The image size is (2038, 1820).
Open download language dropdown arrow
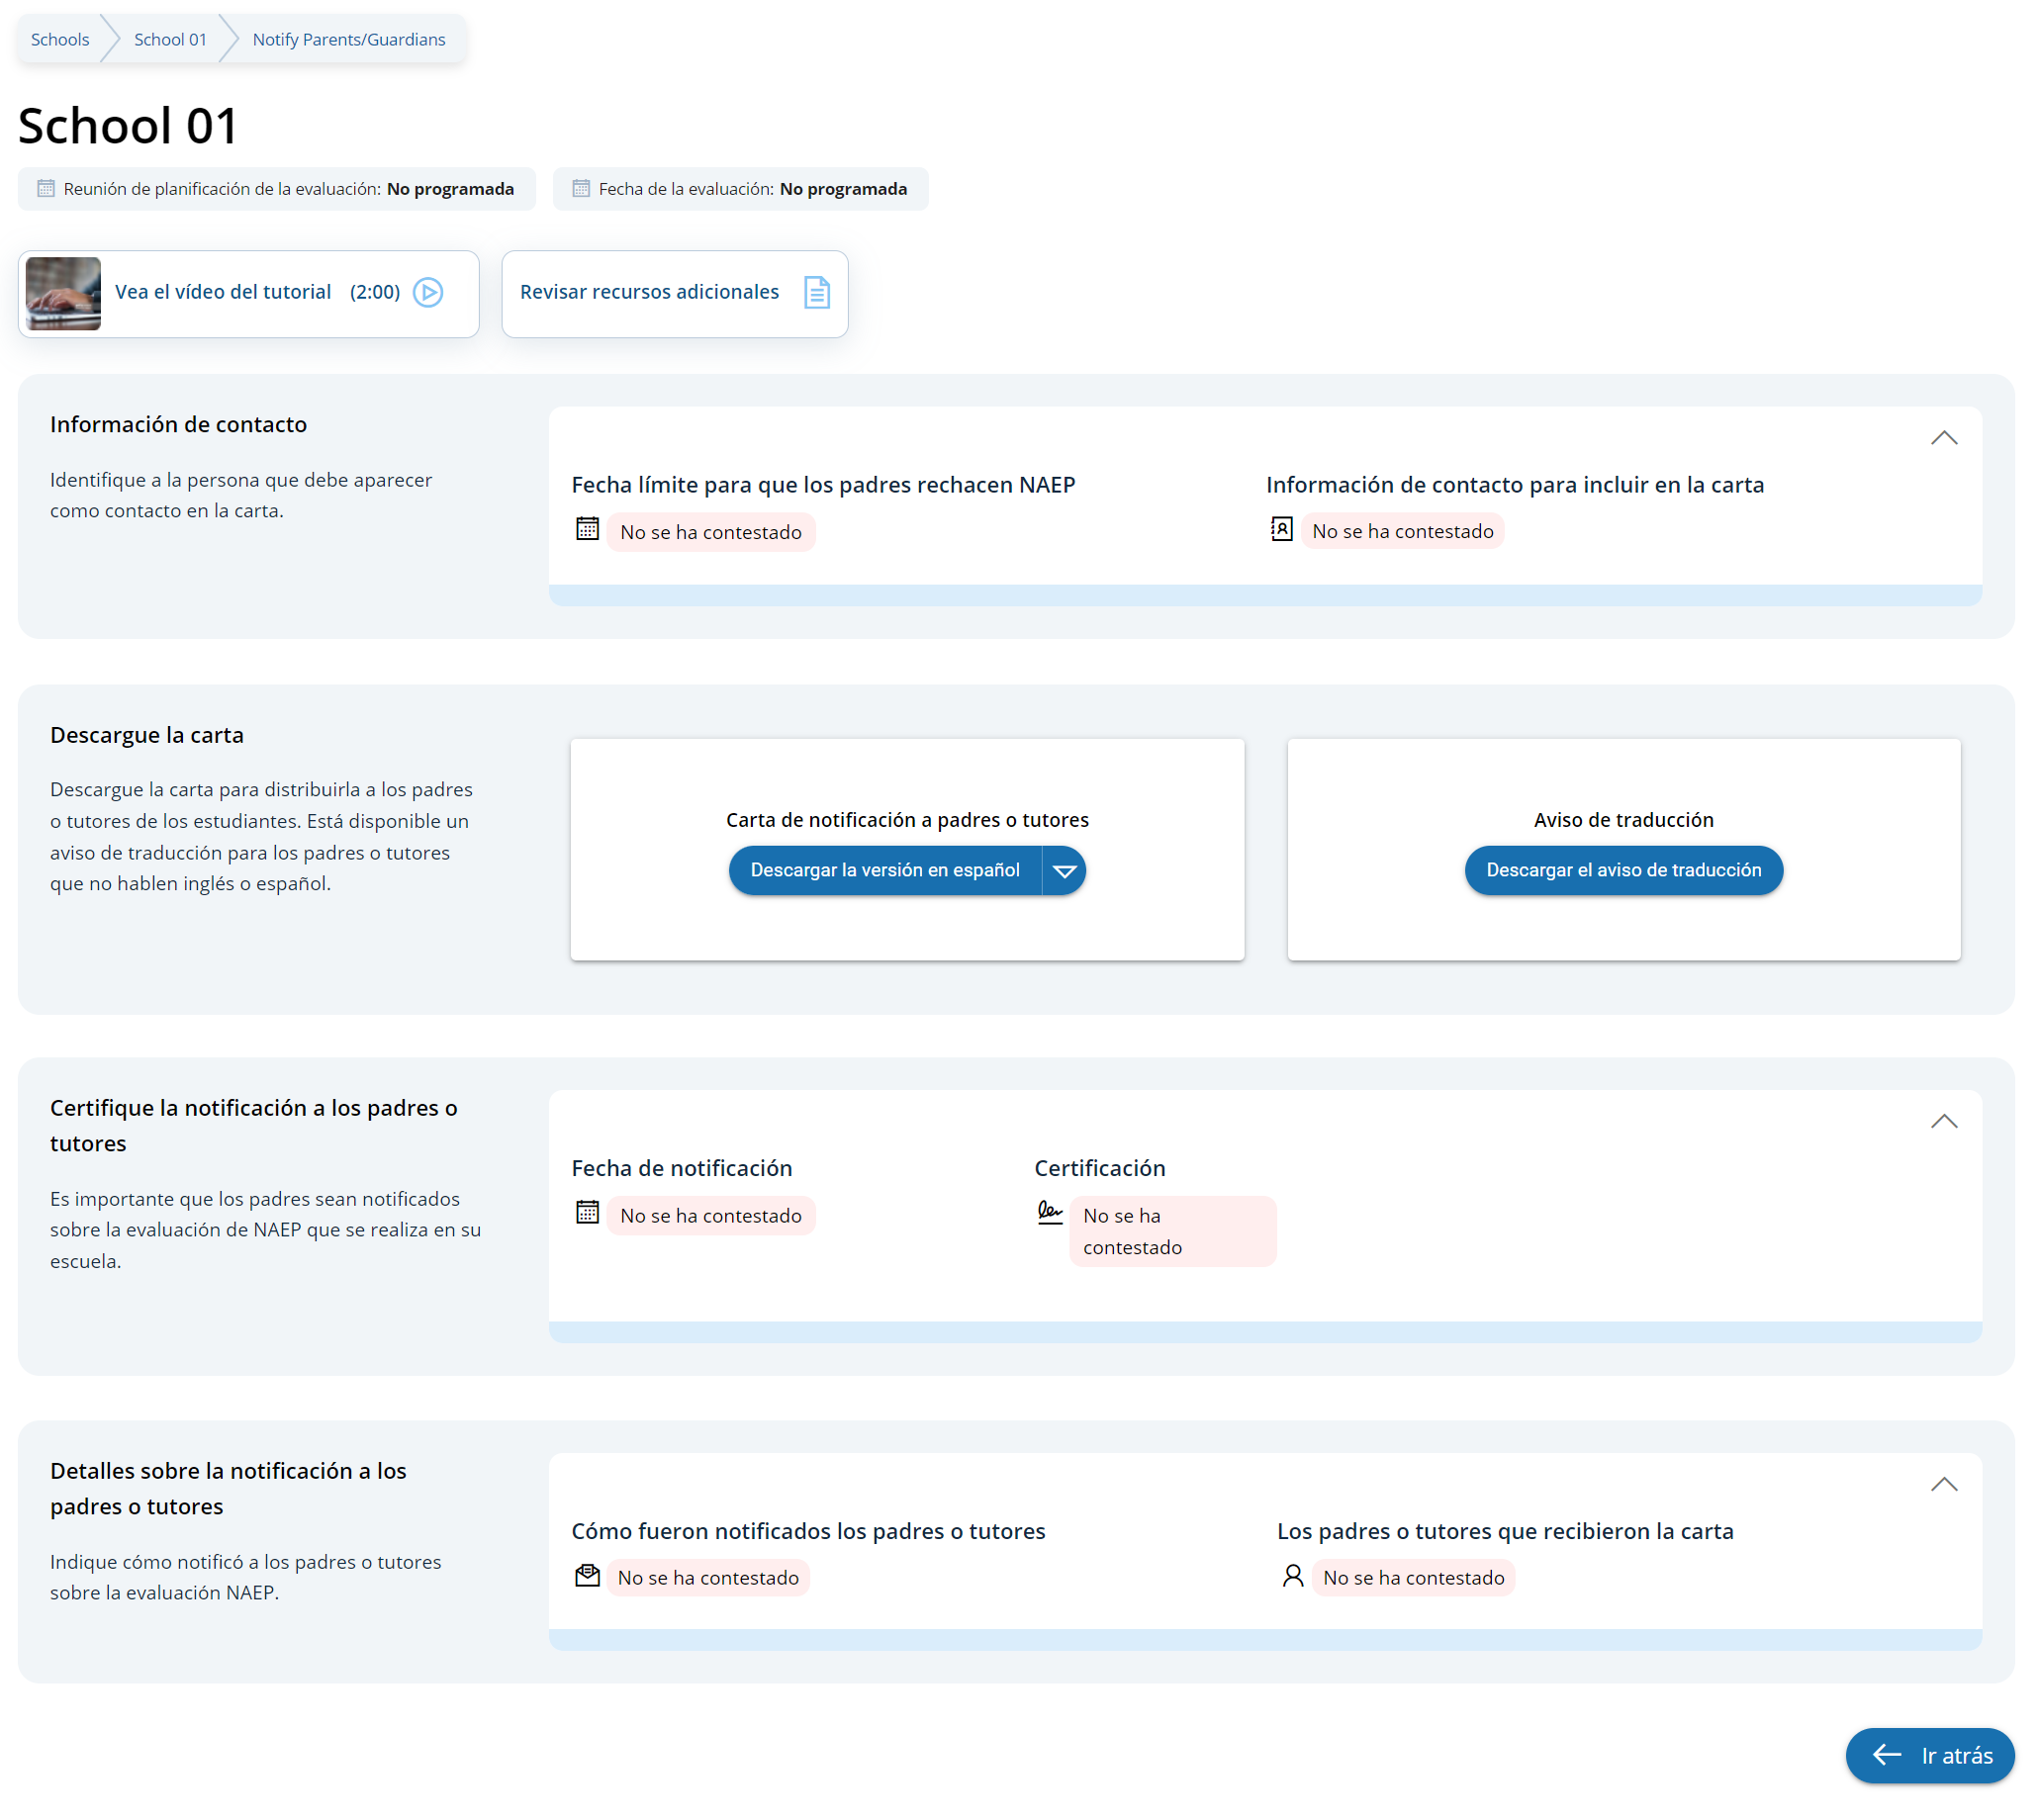click(x=1064, y=870)
